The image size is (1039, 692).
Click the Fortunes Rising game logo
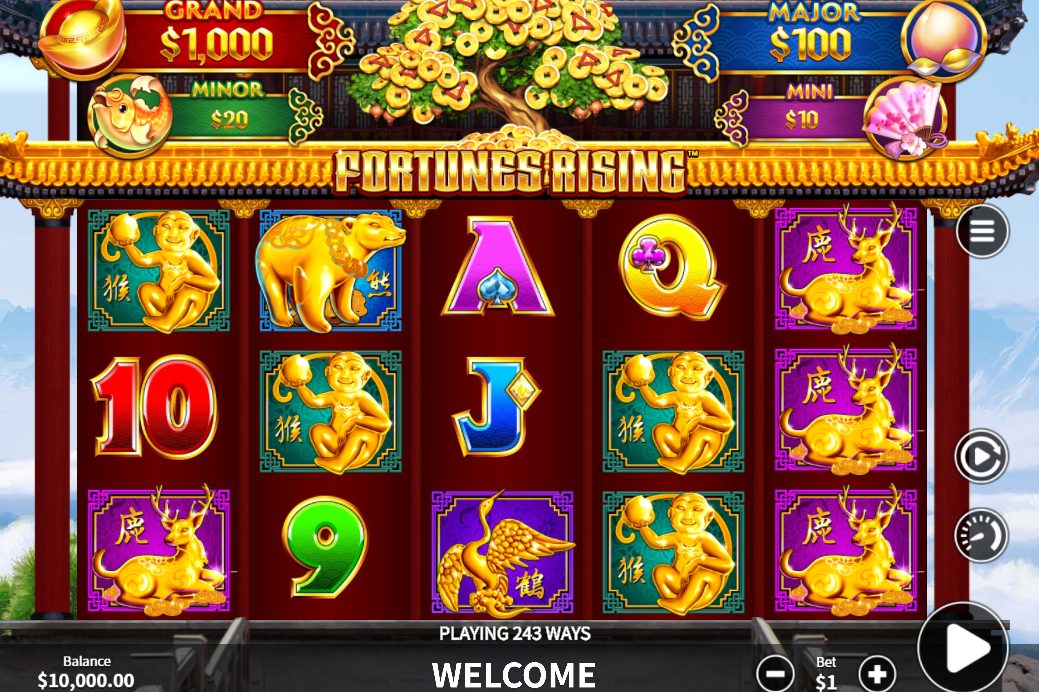click(x=510, y=172)
